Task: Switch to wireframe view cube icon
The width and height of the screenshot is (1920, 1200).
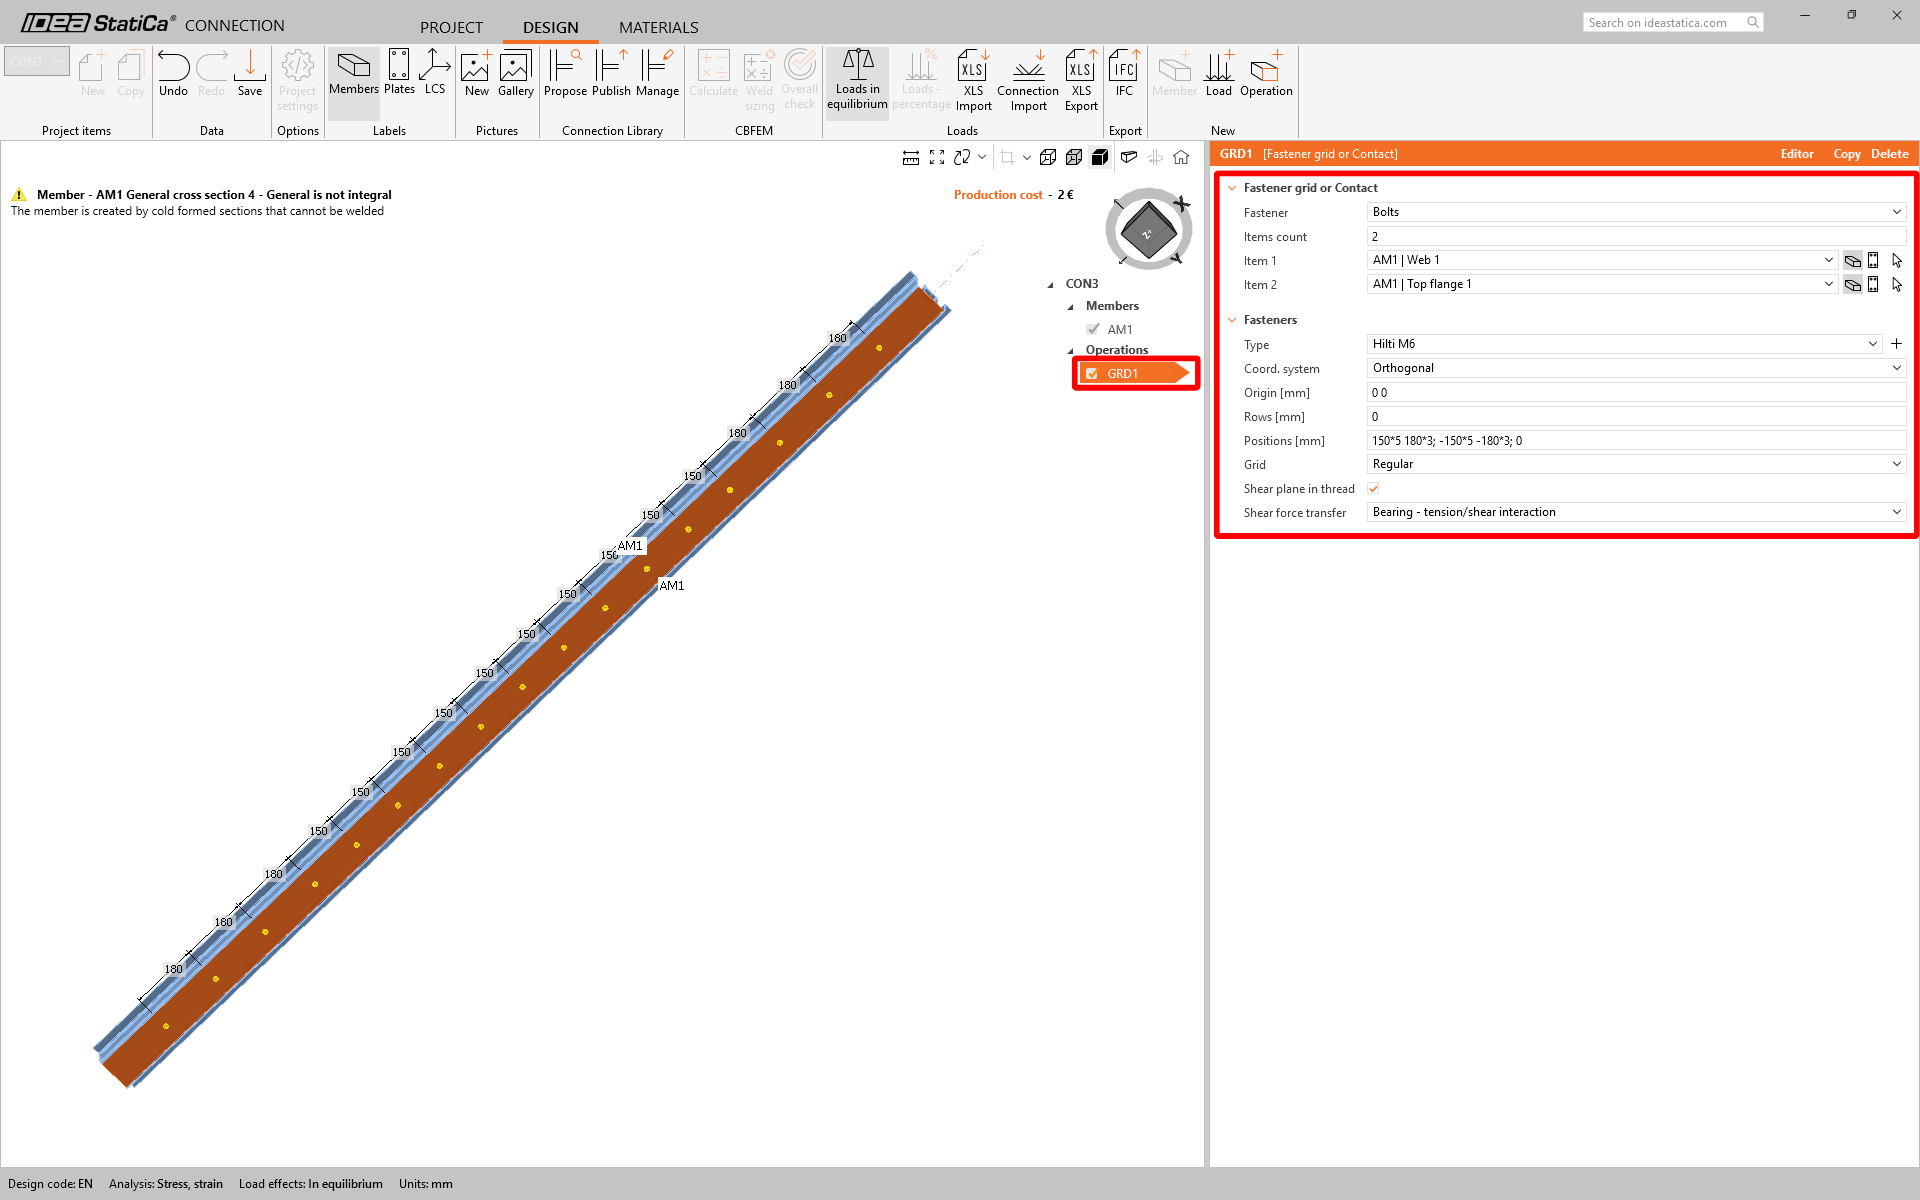Action: [1048, 157]
